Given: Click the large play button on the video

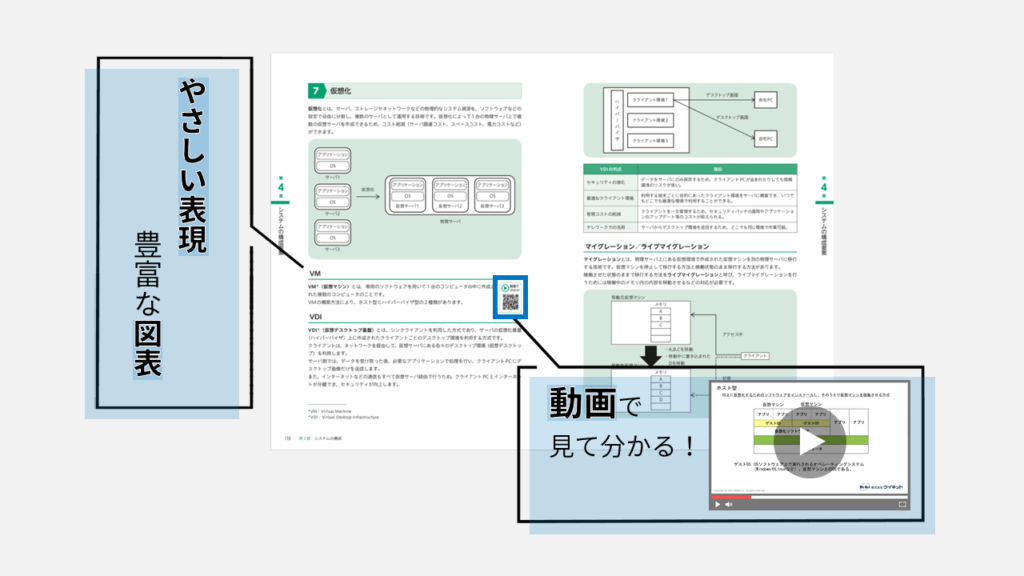Looking at the screenshot, I should coord(809,443).
